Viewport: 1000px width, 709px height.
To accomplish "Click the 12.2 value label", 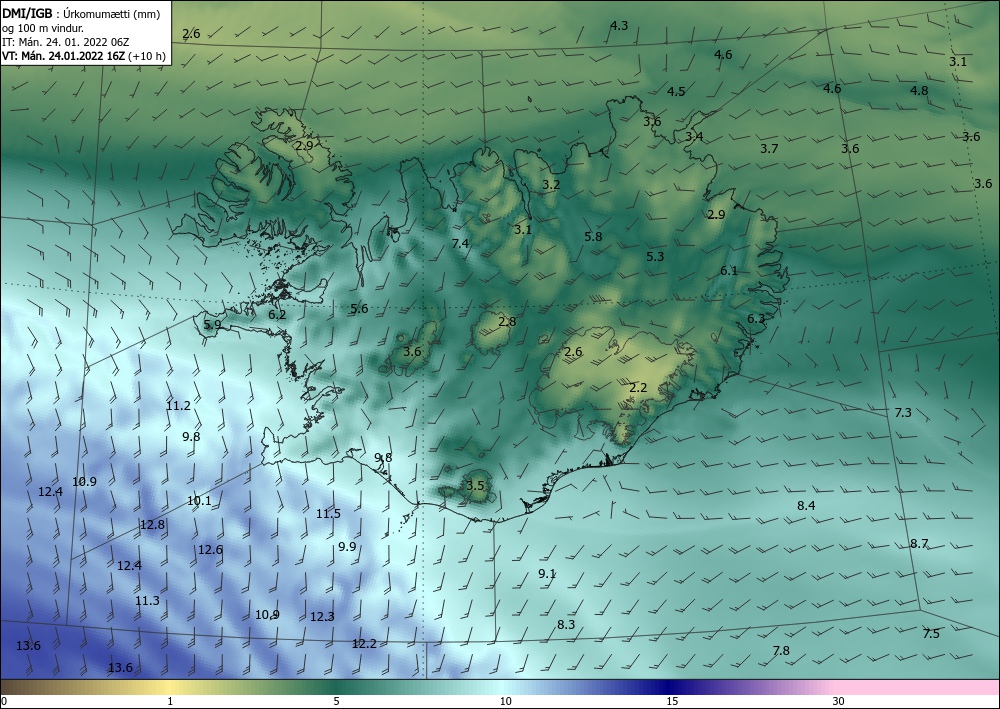I will (364, 644).
